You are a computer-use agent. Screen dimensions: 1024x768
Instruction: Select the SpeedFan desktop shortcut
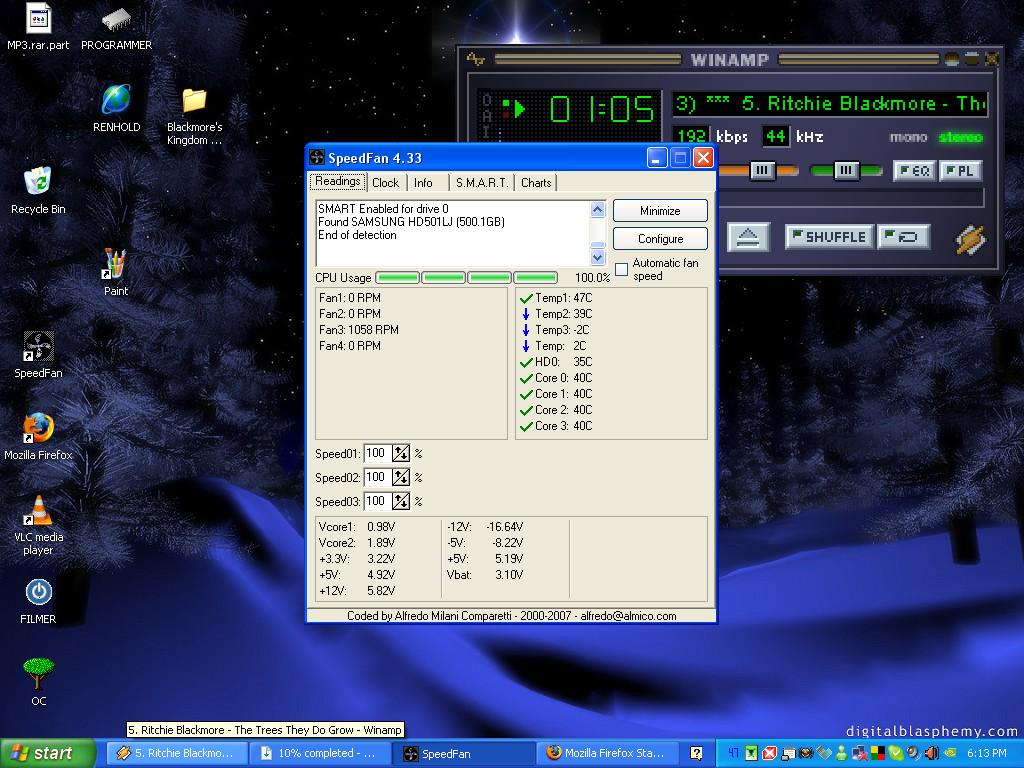38,355
